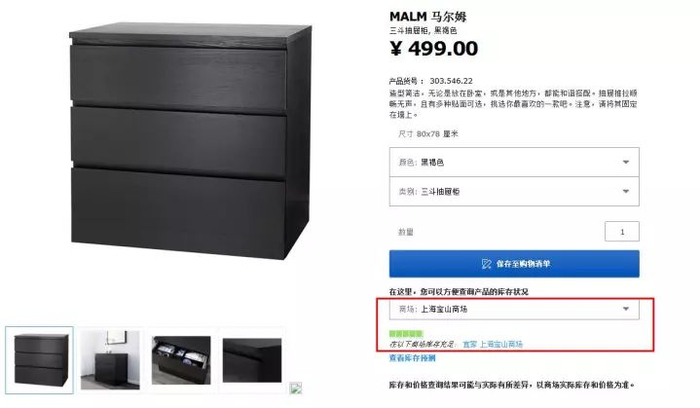Screen dimensions: 700x408
Task: Open the 类别: 三斗抽屉柜 category dropdown
Action: point(514,192)
